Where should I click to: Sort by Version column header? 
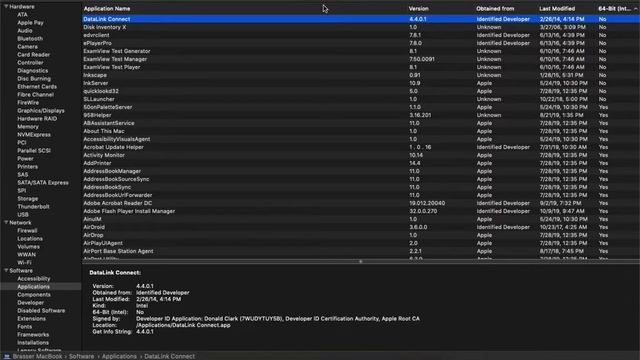click(418, 9)
